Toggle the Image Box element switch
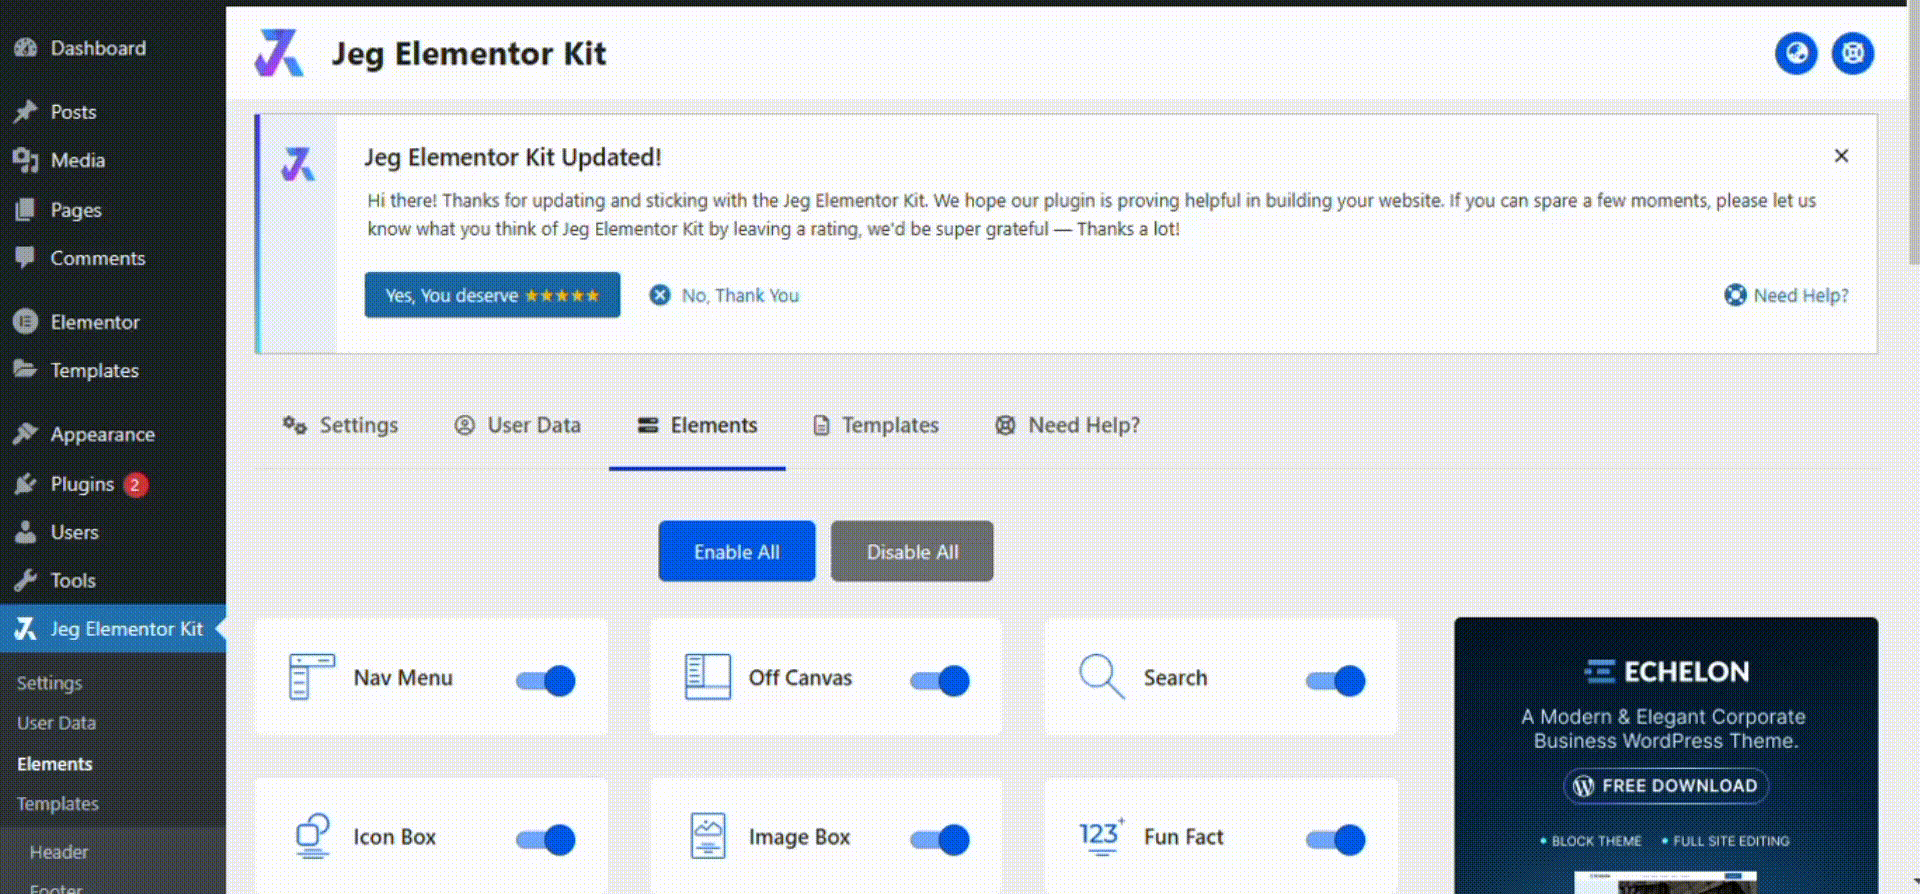 pos(940,840)
